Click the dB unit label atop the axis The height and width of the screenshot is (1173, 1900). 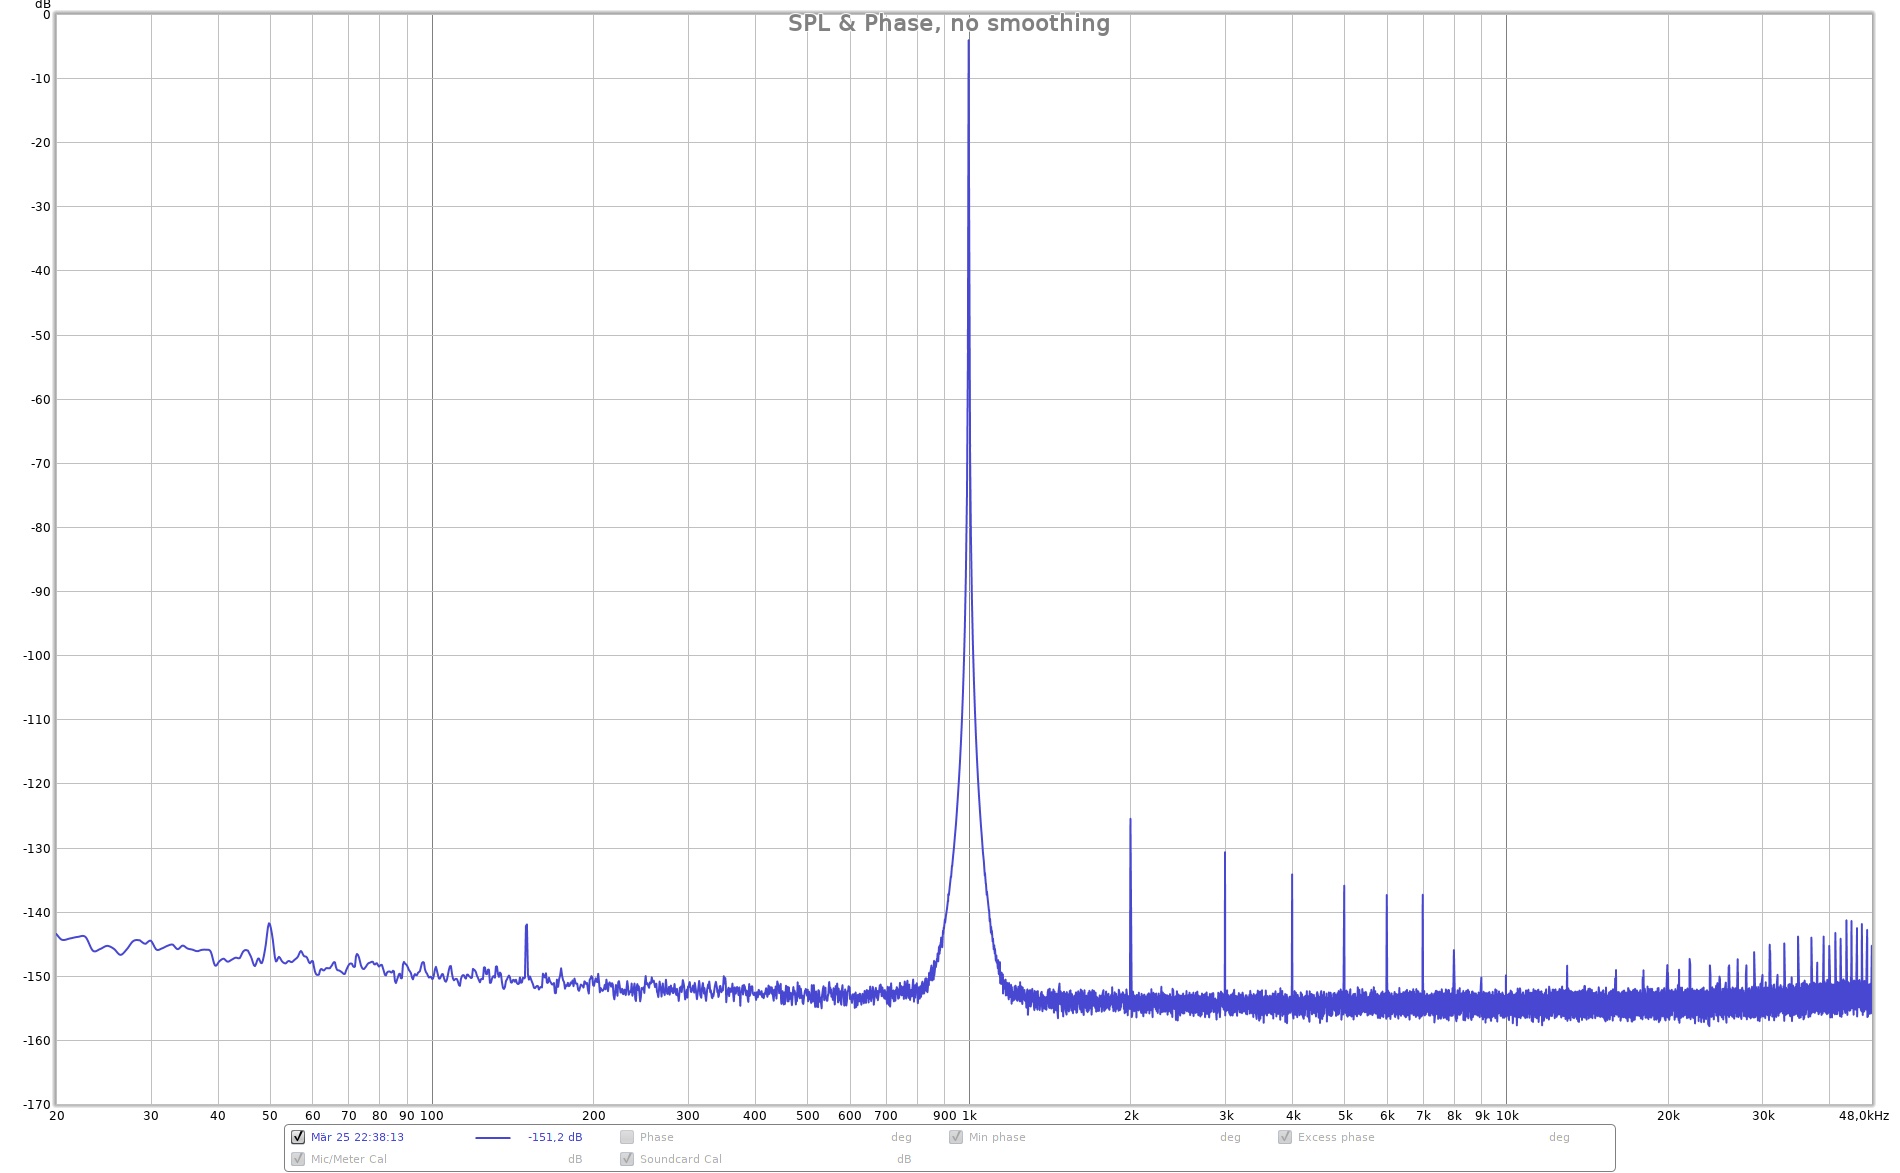tap(42, 4)
